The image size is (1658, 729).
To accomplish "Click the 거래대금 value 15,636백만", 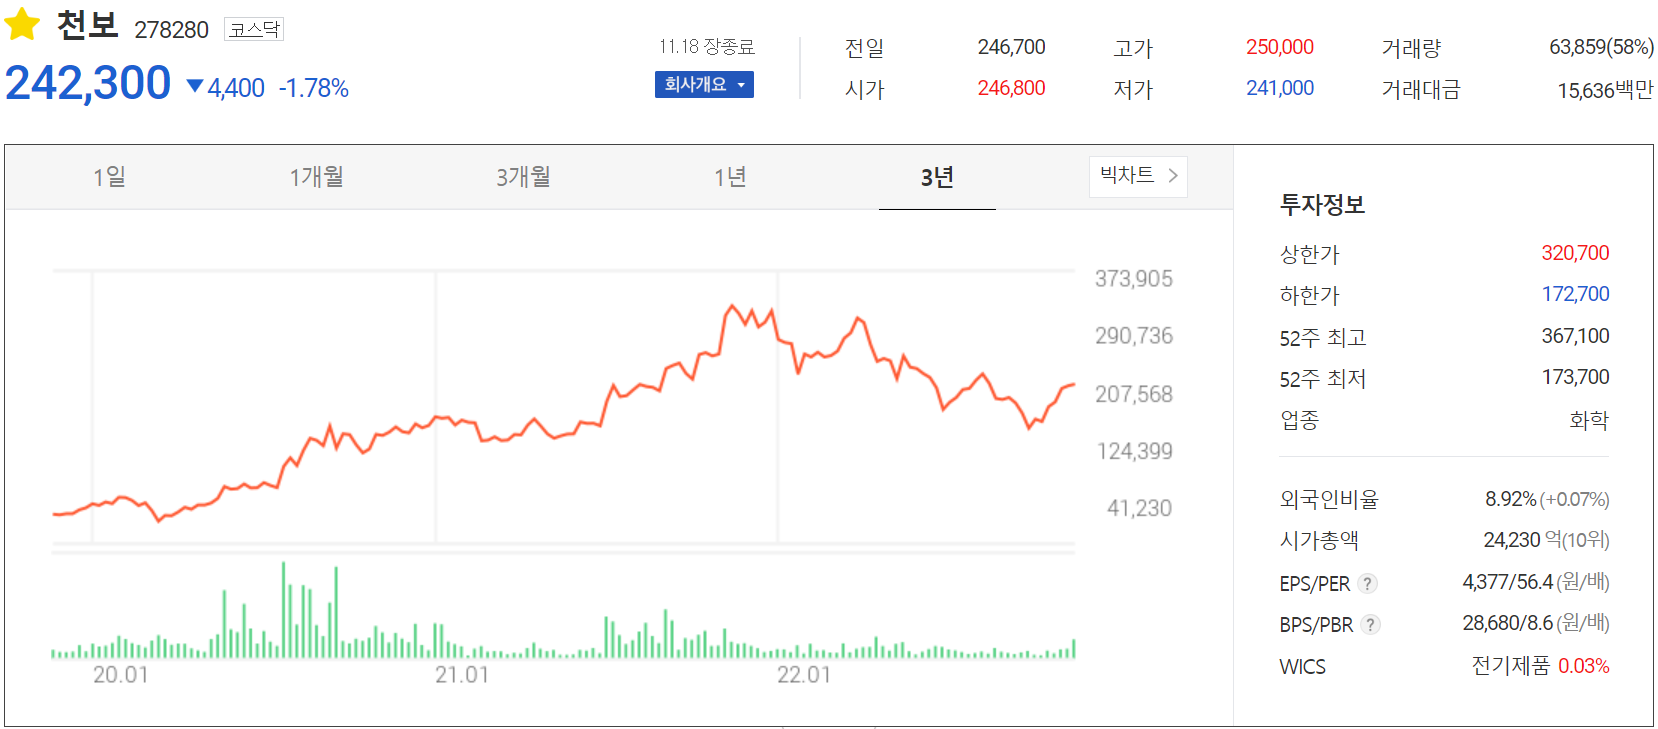I will click(x=1605, y=90).
